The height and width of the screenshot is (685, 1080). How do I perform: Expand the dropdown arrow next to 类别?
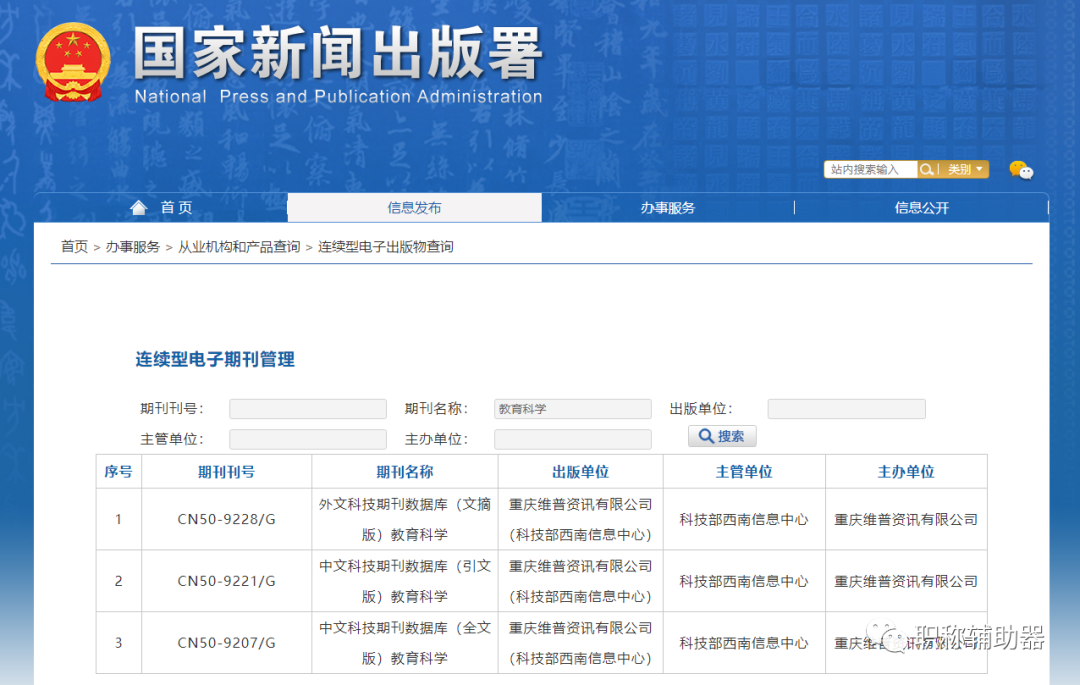tap(978, 169)
